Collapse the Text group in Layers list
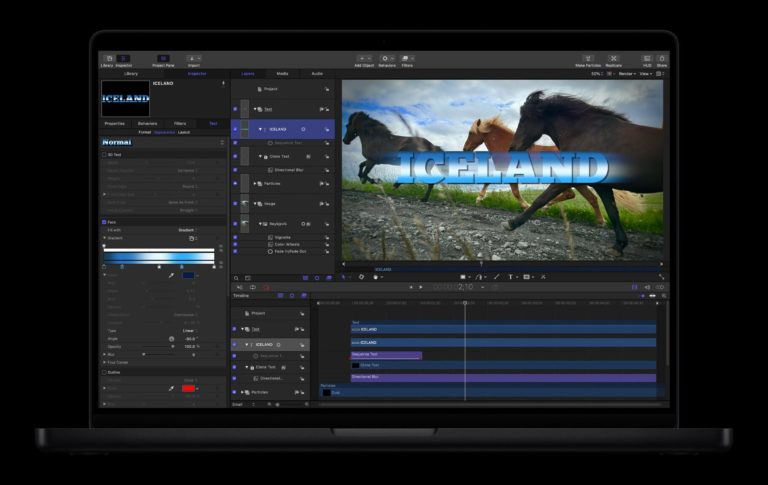Viewport: 768px width, 485px height. pyautogui.click(x=255, y=109)
